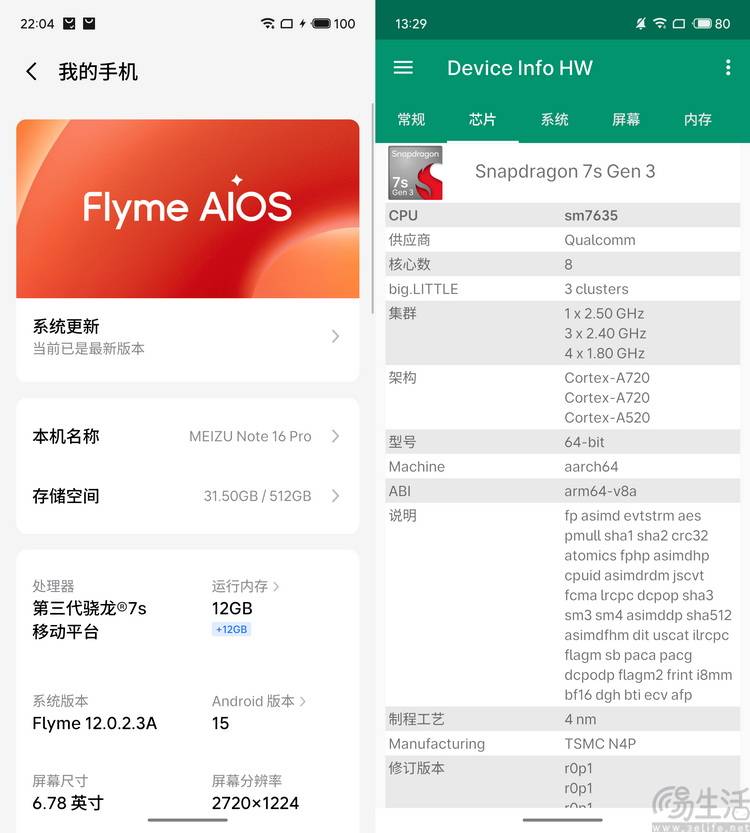Viewport: 750px width, 833px height.
Task: Open the 内存 tab
Action: pyautogui.click(x=697, y=120)
